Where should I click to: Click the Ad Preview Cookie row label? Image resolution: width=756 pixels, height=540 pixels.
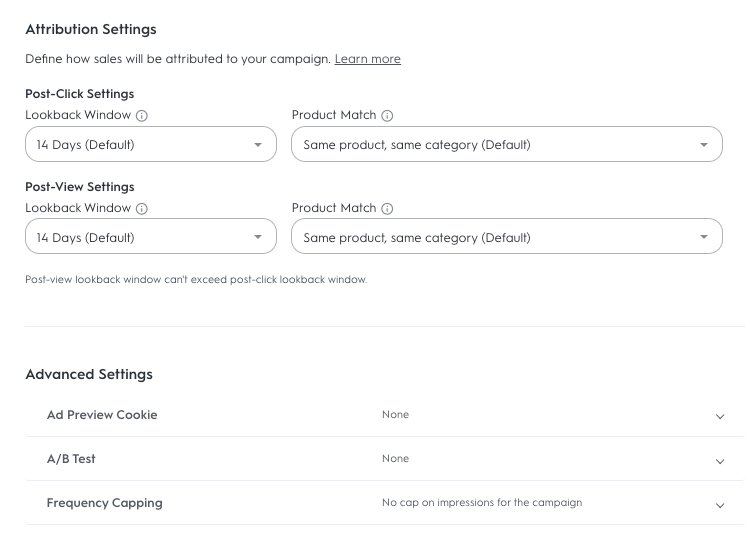pos(102,415)
